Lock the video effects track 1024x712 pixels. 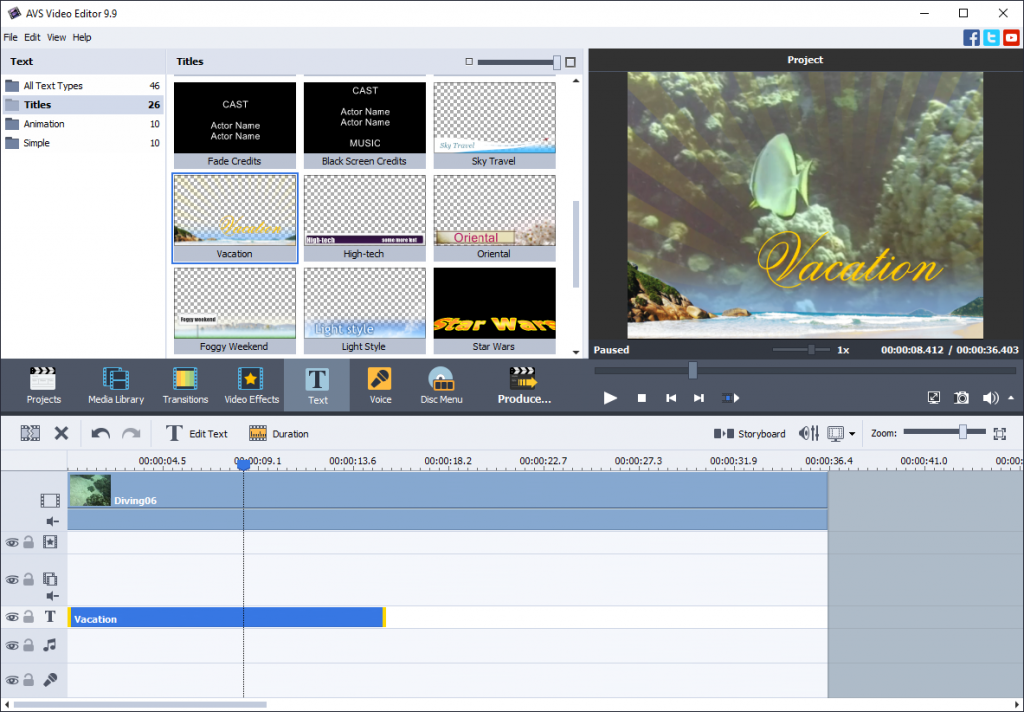(29, 542)
